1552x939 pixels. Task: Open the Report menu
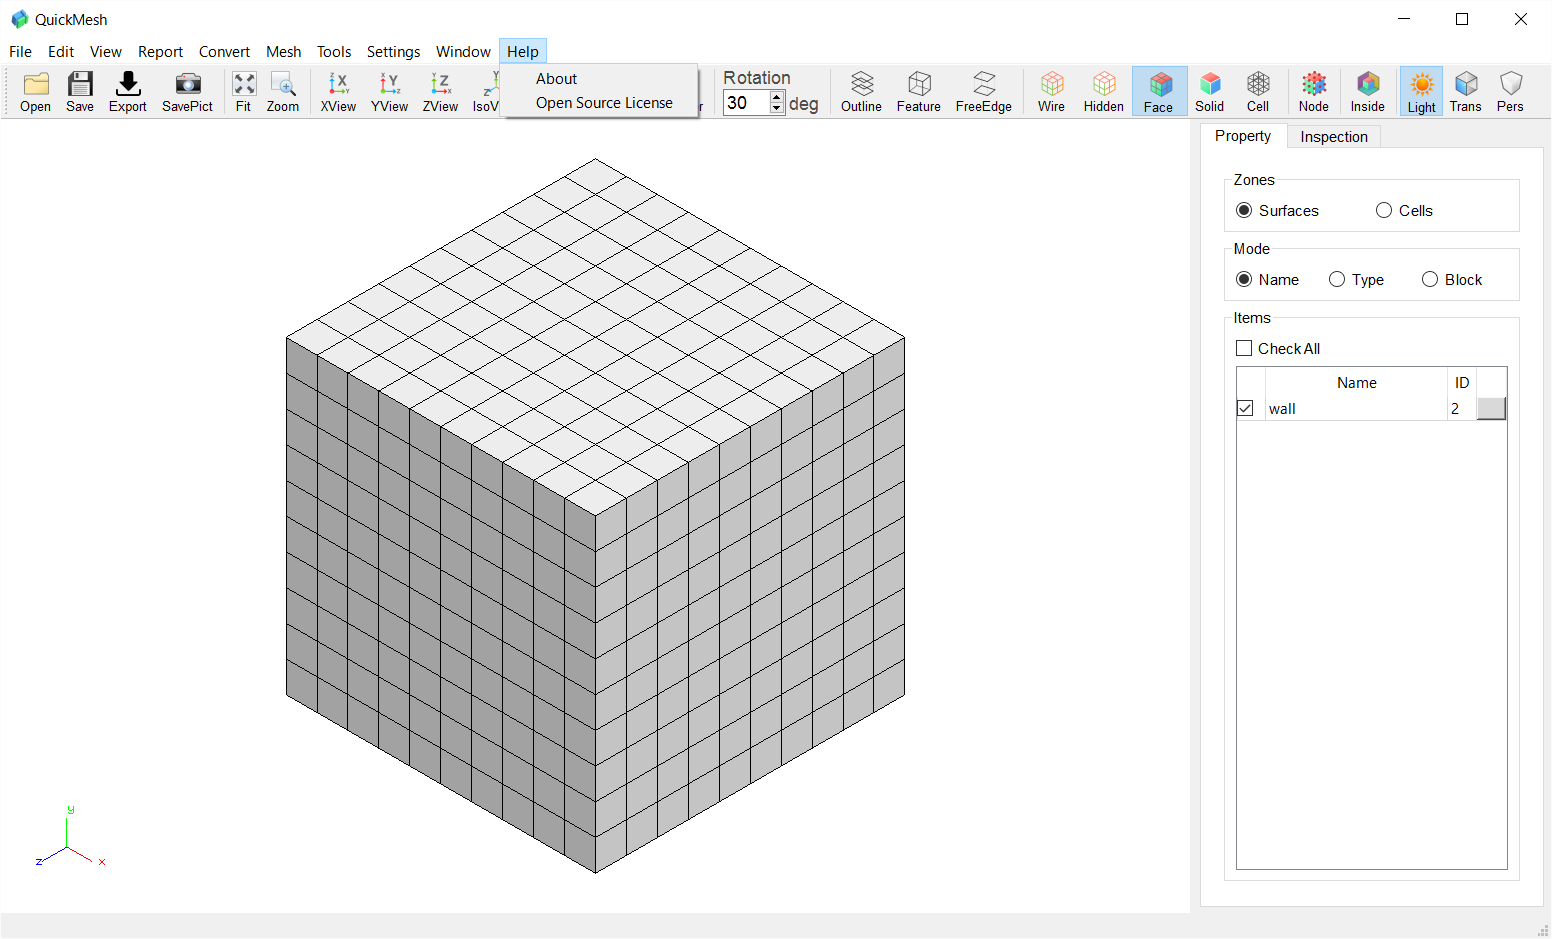(x=160, y=52)
